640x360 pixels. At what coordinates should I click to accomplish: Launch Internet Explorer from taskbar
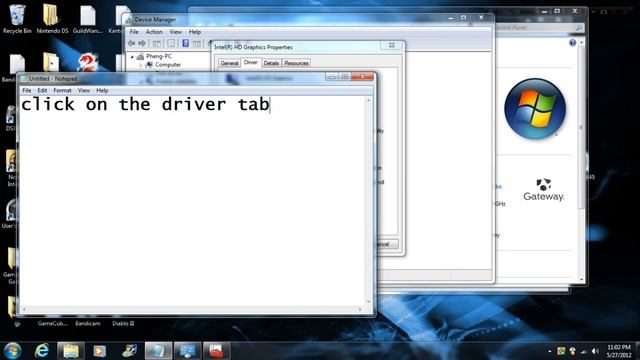click(42, 351)
